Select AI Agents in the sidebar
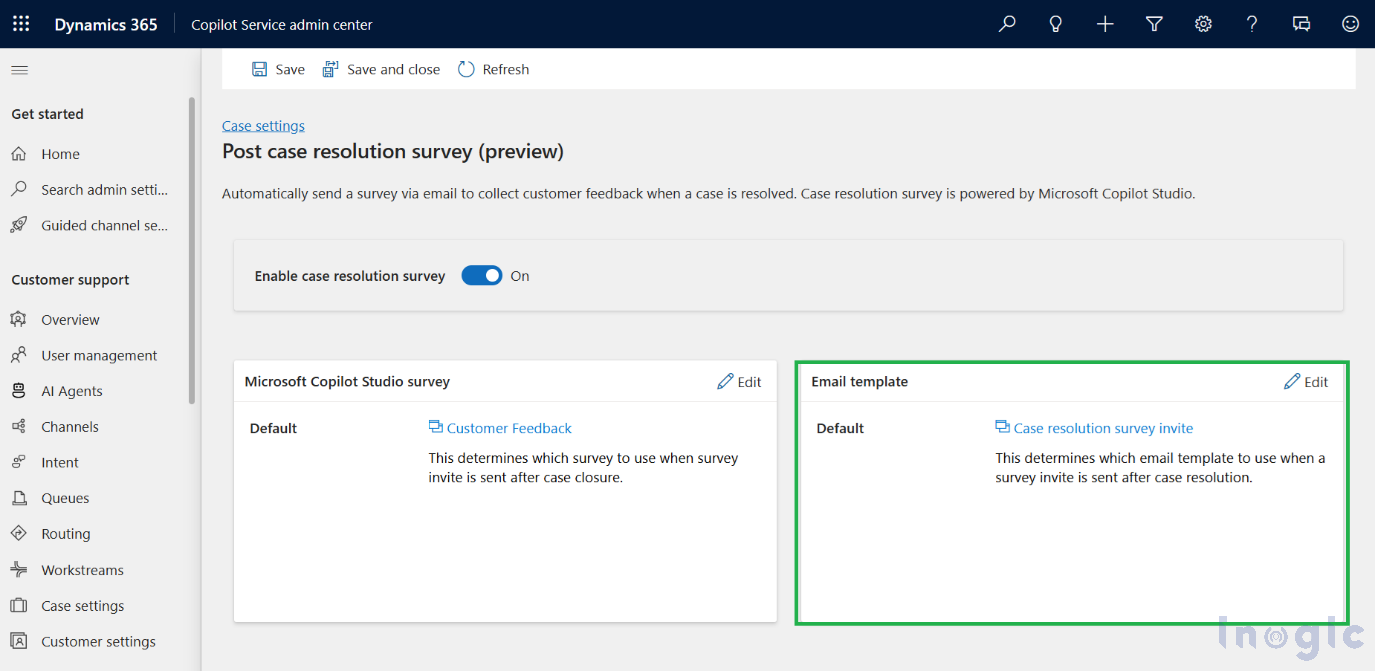The width and height of the screenshot is (1375, 671). 71,391
